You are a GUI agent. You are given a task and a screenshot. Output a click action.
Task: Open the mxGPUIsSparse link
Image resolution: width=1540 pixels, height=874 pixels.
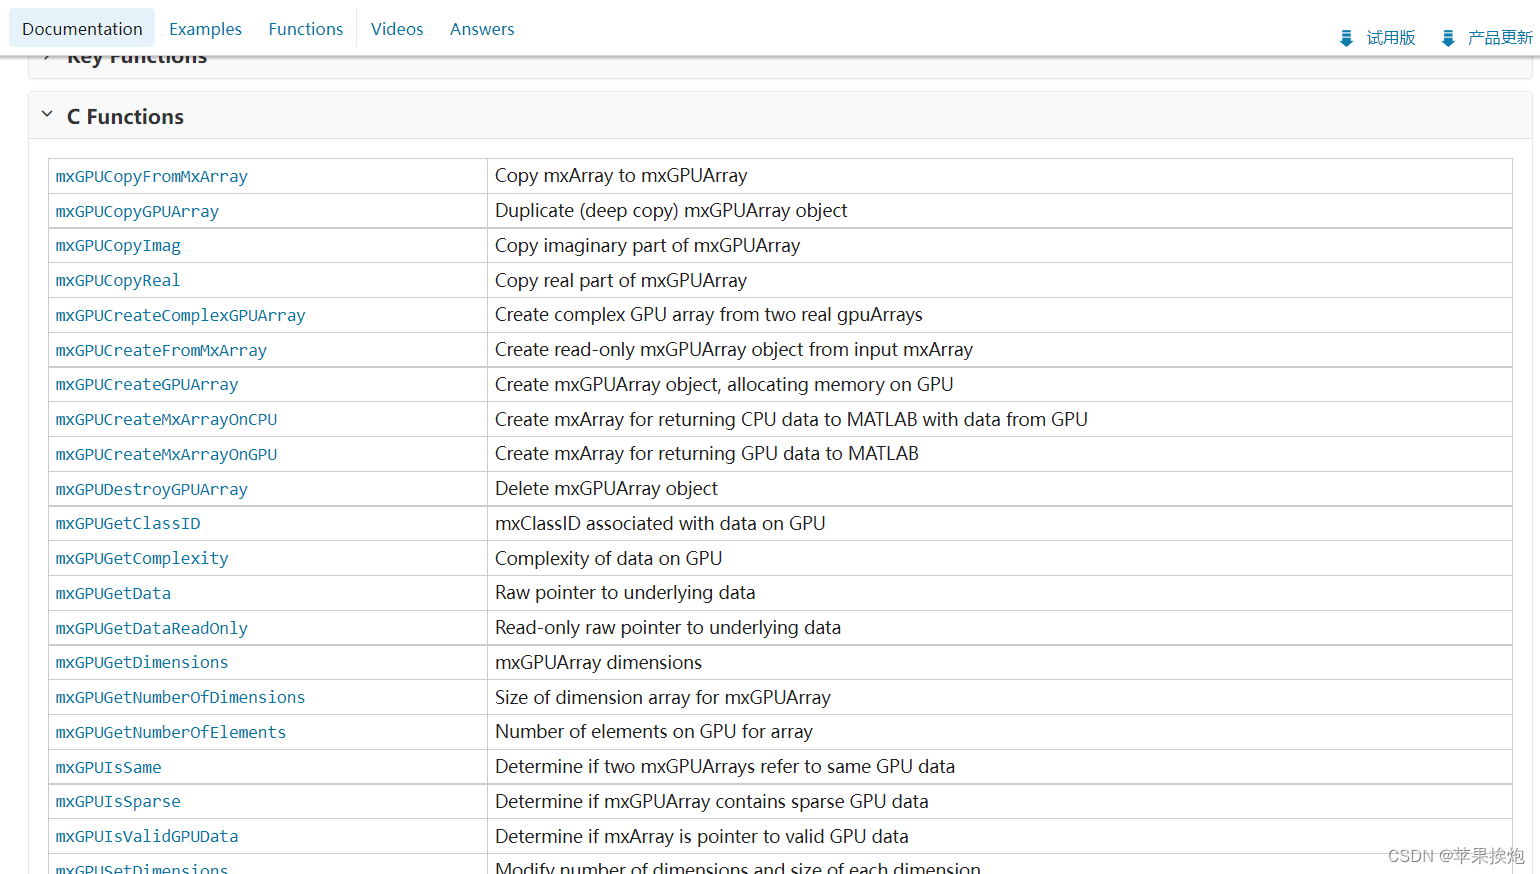pos(118,802)
